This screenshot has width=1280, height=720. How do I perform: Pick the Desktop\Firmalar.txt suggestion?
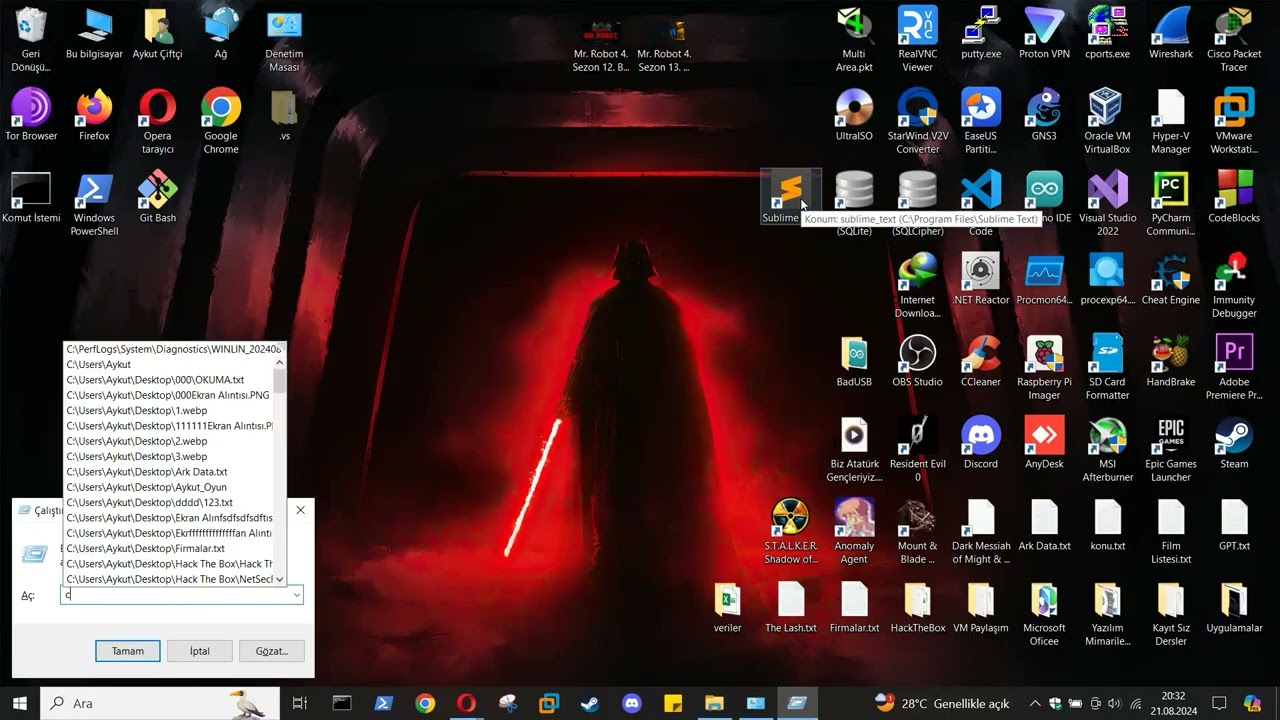coord(169,549)
